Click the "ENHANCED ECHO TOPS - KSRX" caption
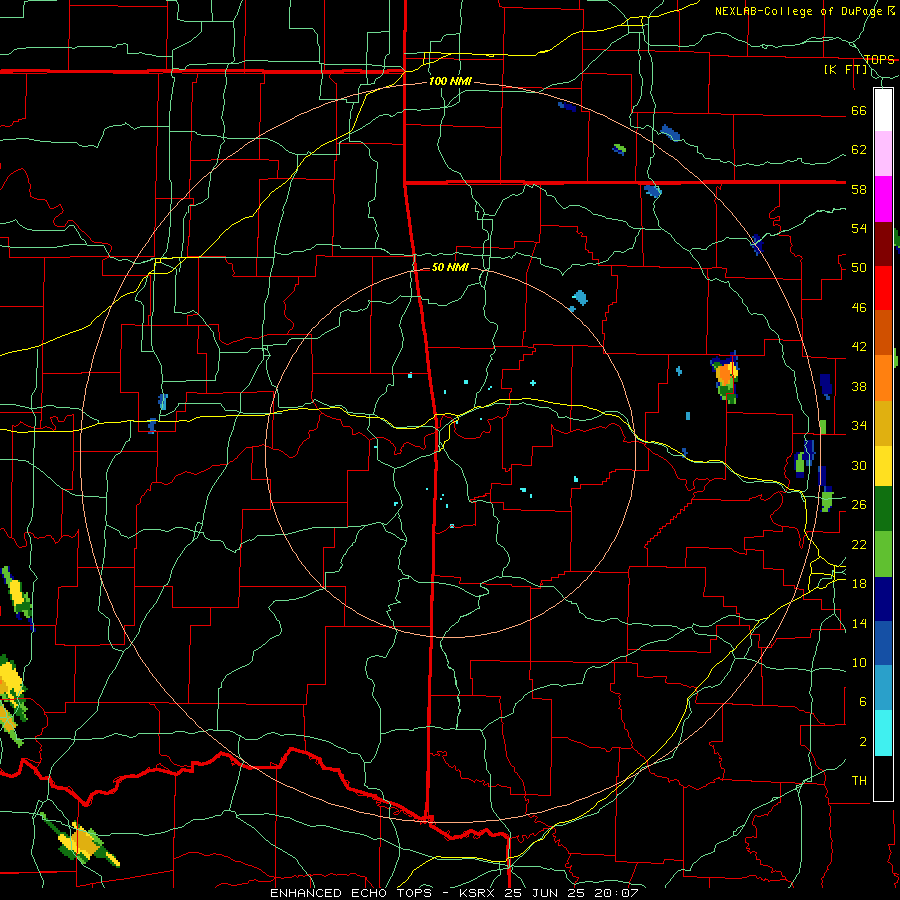The height and width of the screenshot is (900, 900). pyautogui.click(x=385, y=893)
